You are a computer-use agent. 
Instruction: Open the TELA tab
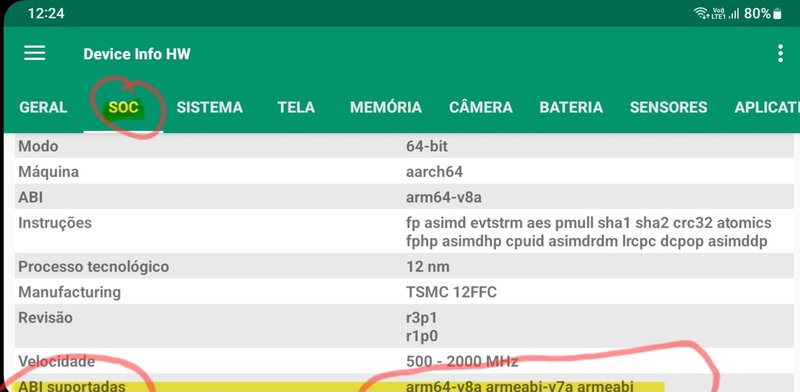(296, 107)
